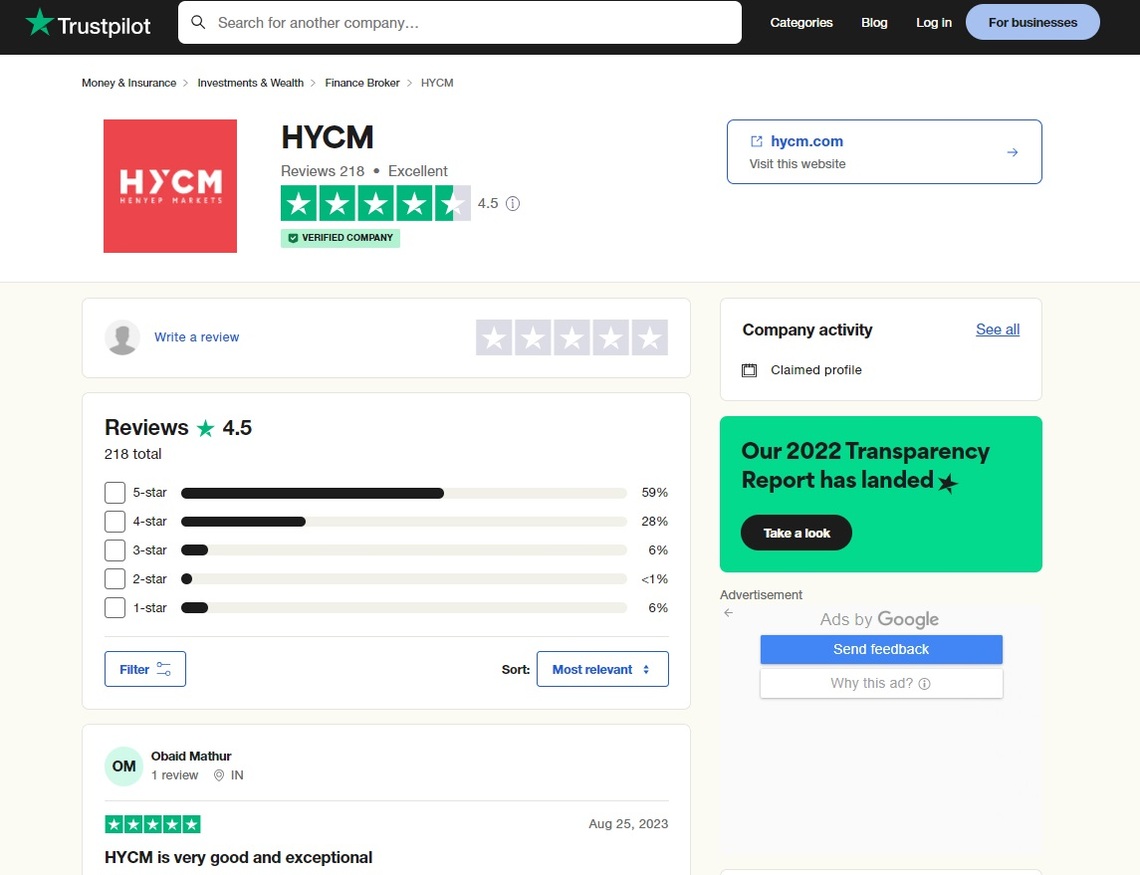This screenshot has width=1140, height=875.
Task: Rate four stars in Write a review
Action: tap(611, 338)
